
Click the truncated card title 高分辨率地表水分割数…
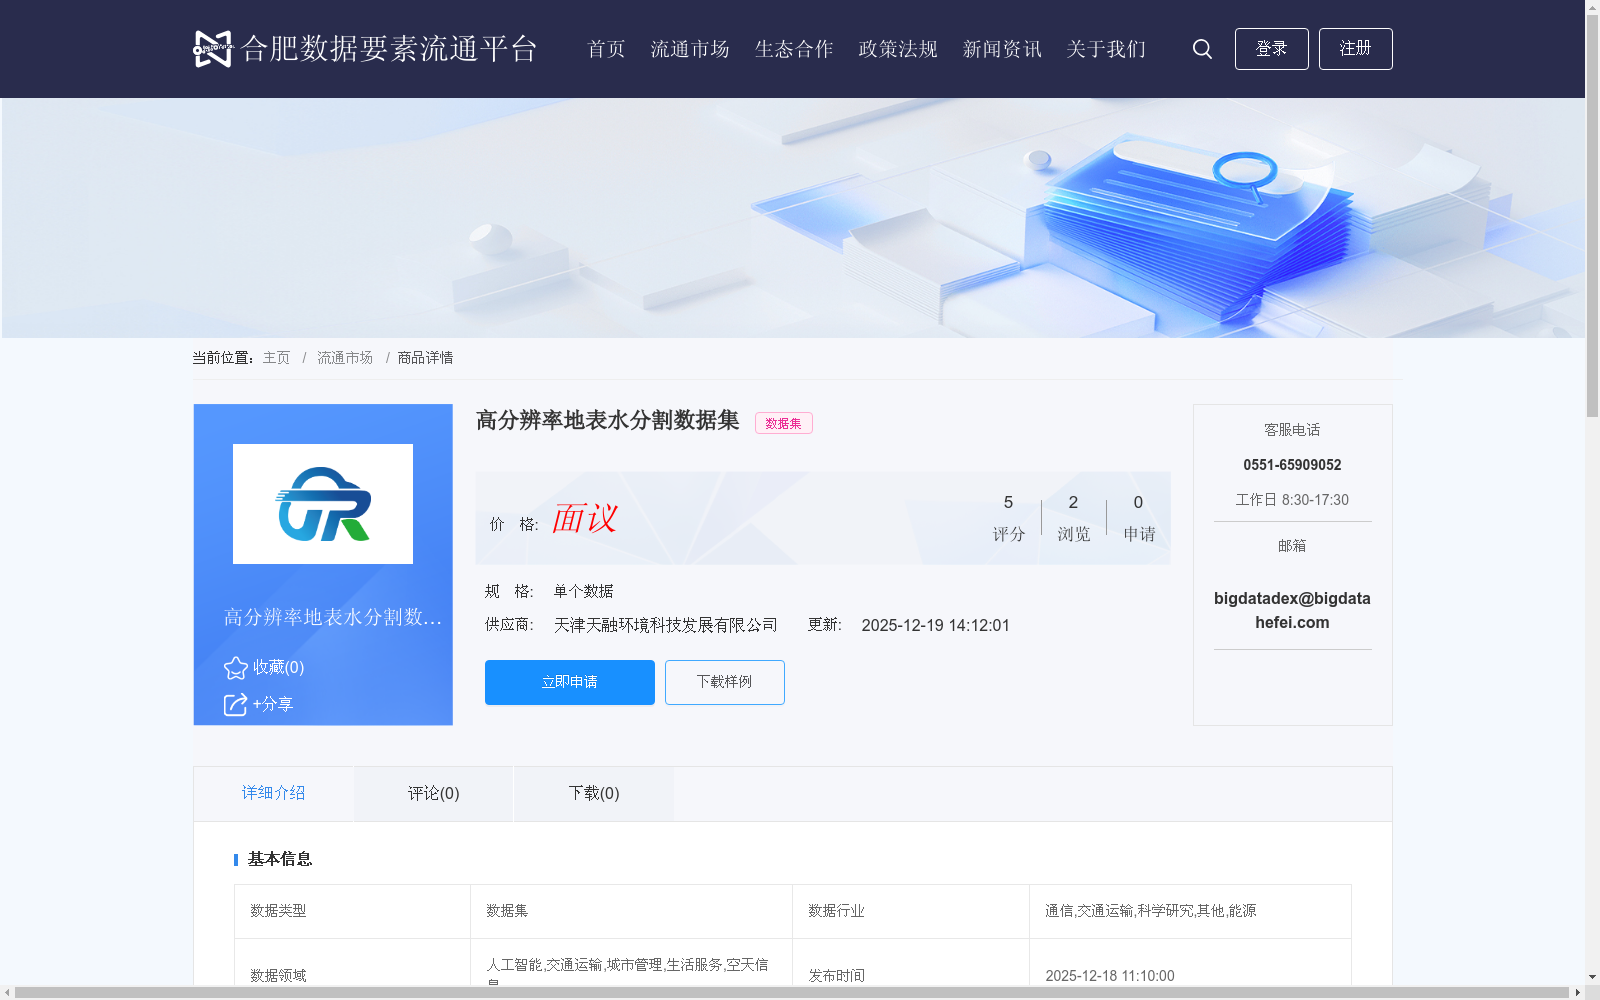[333, 618]
